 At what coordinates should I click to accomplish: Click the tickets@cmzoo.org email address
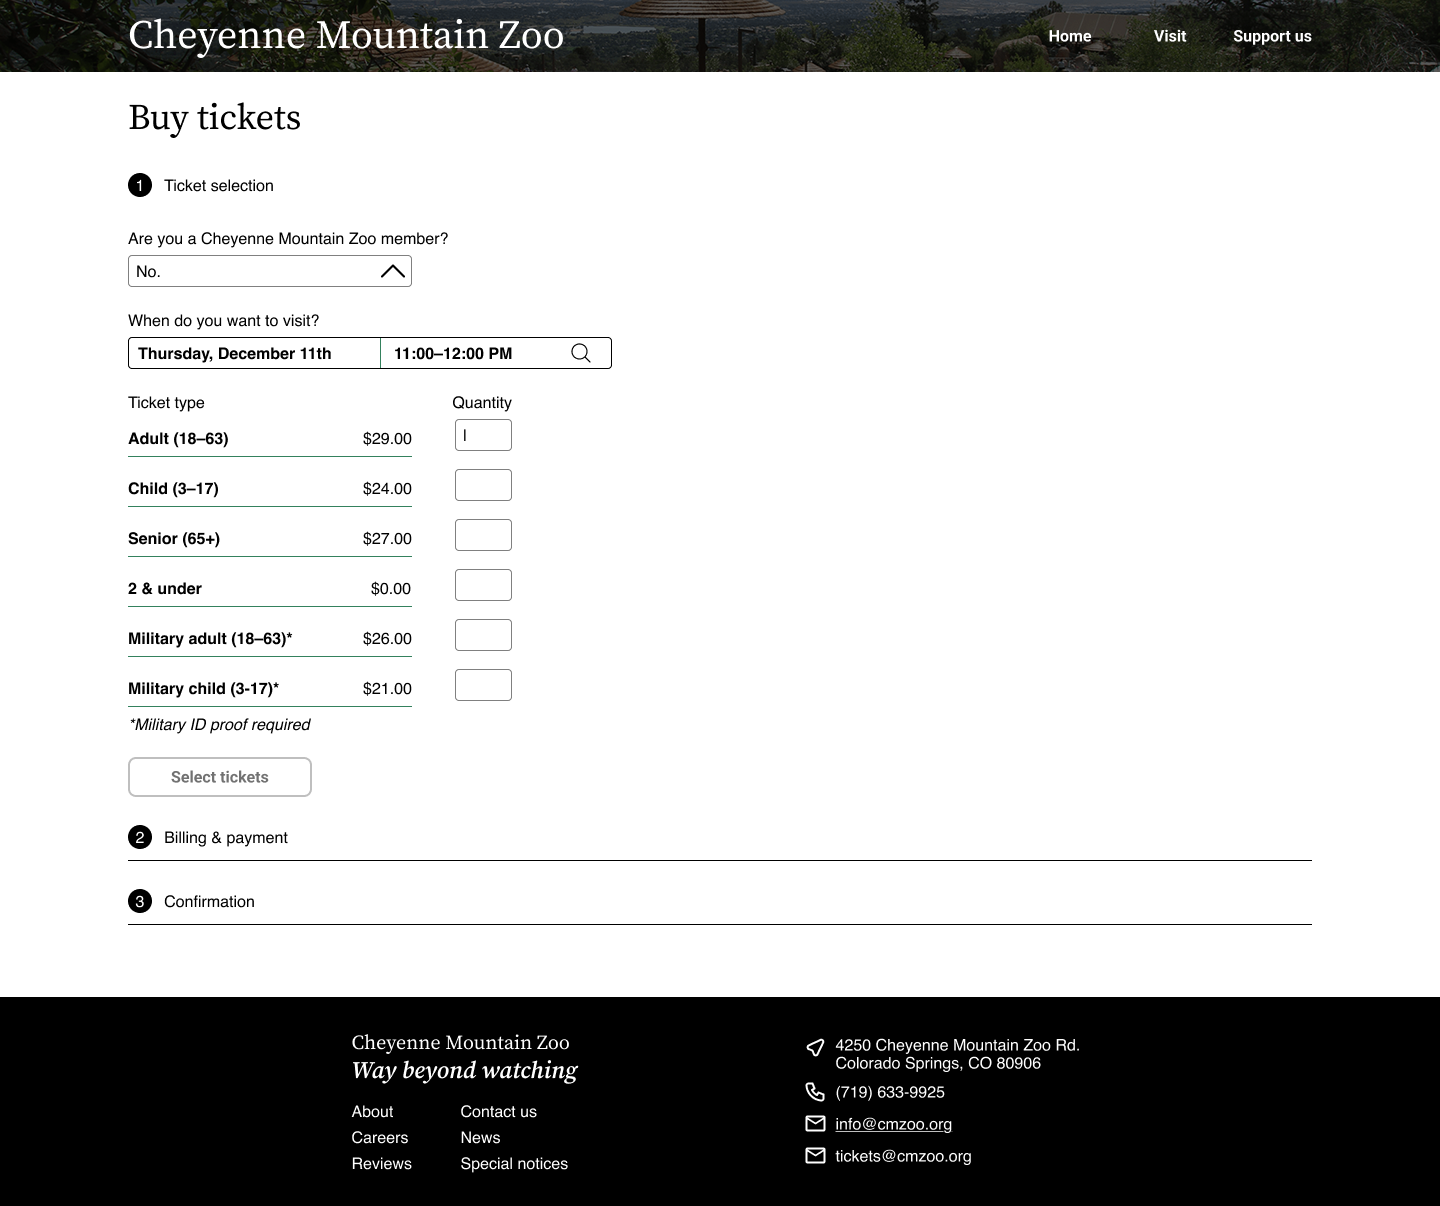point(903,1156)
